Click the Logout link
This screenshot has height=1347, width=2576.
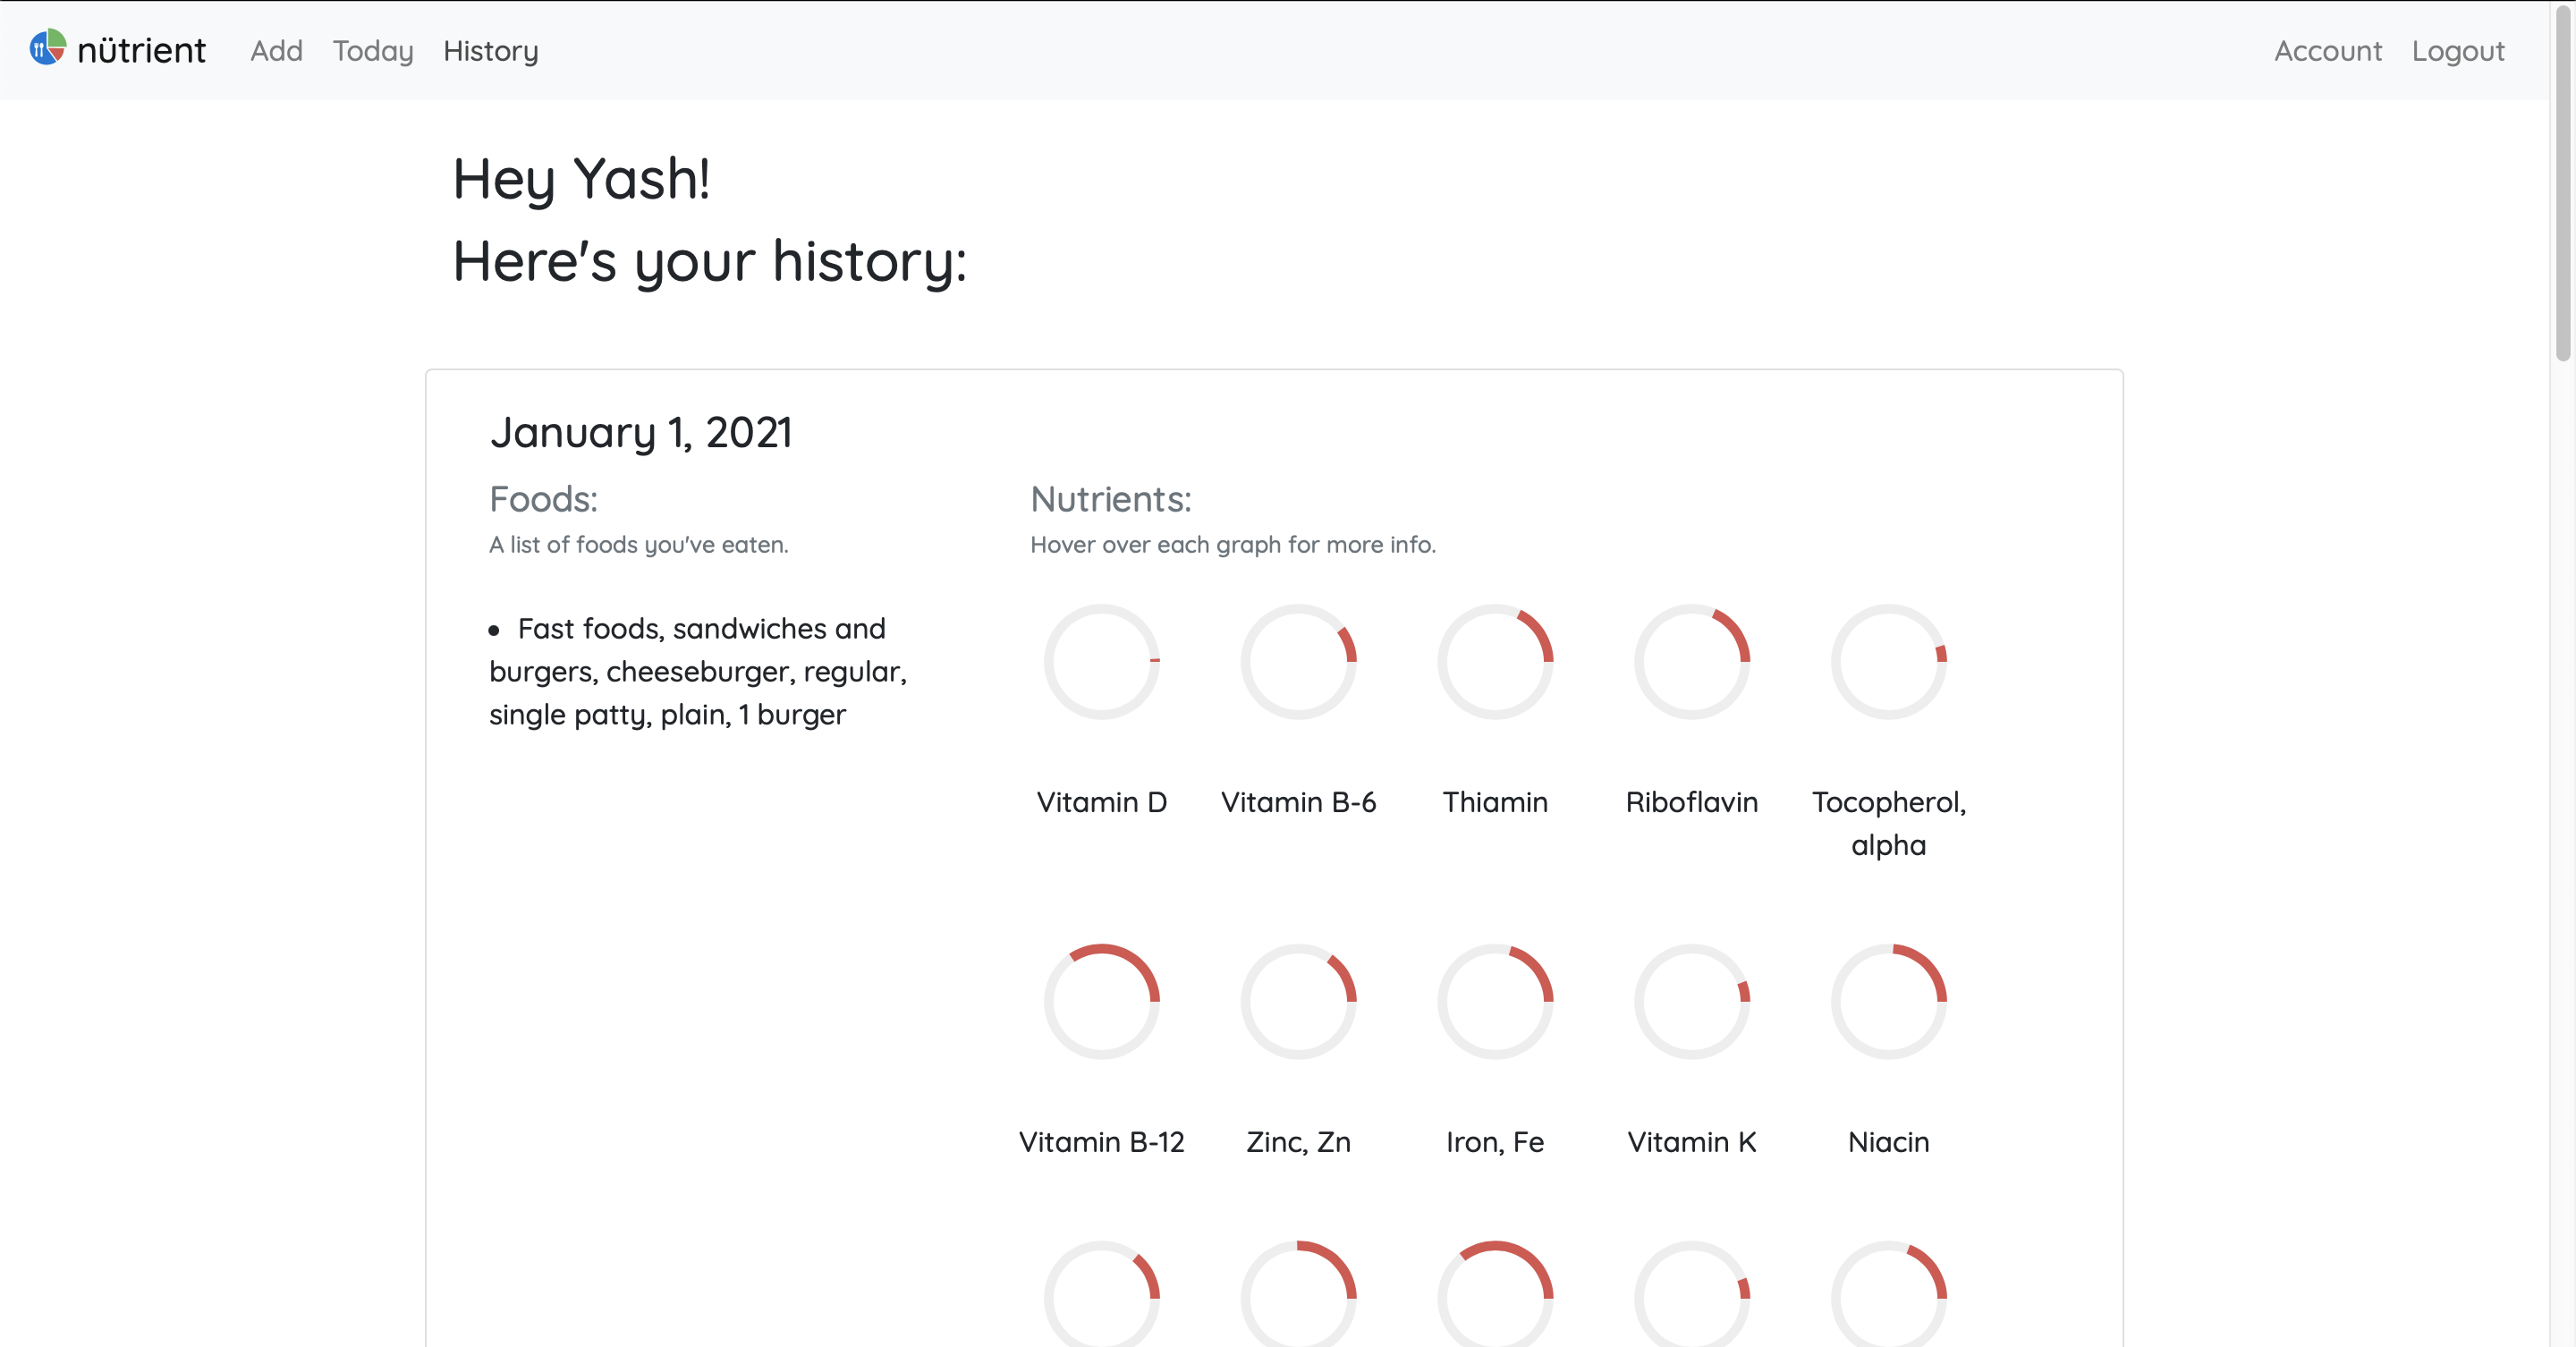coord(2458,51)
